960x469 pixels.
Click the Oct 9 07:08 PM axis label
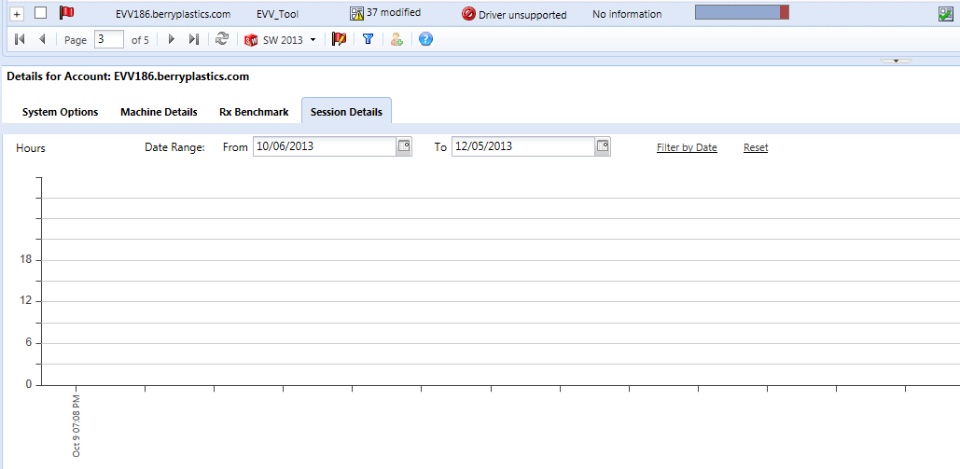(77, 426)
